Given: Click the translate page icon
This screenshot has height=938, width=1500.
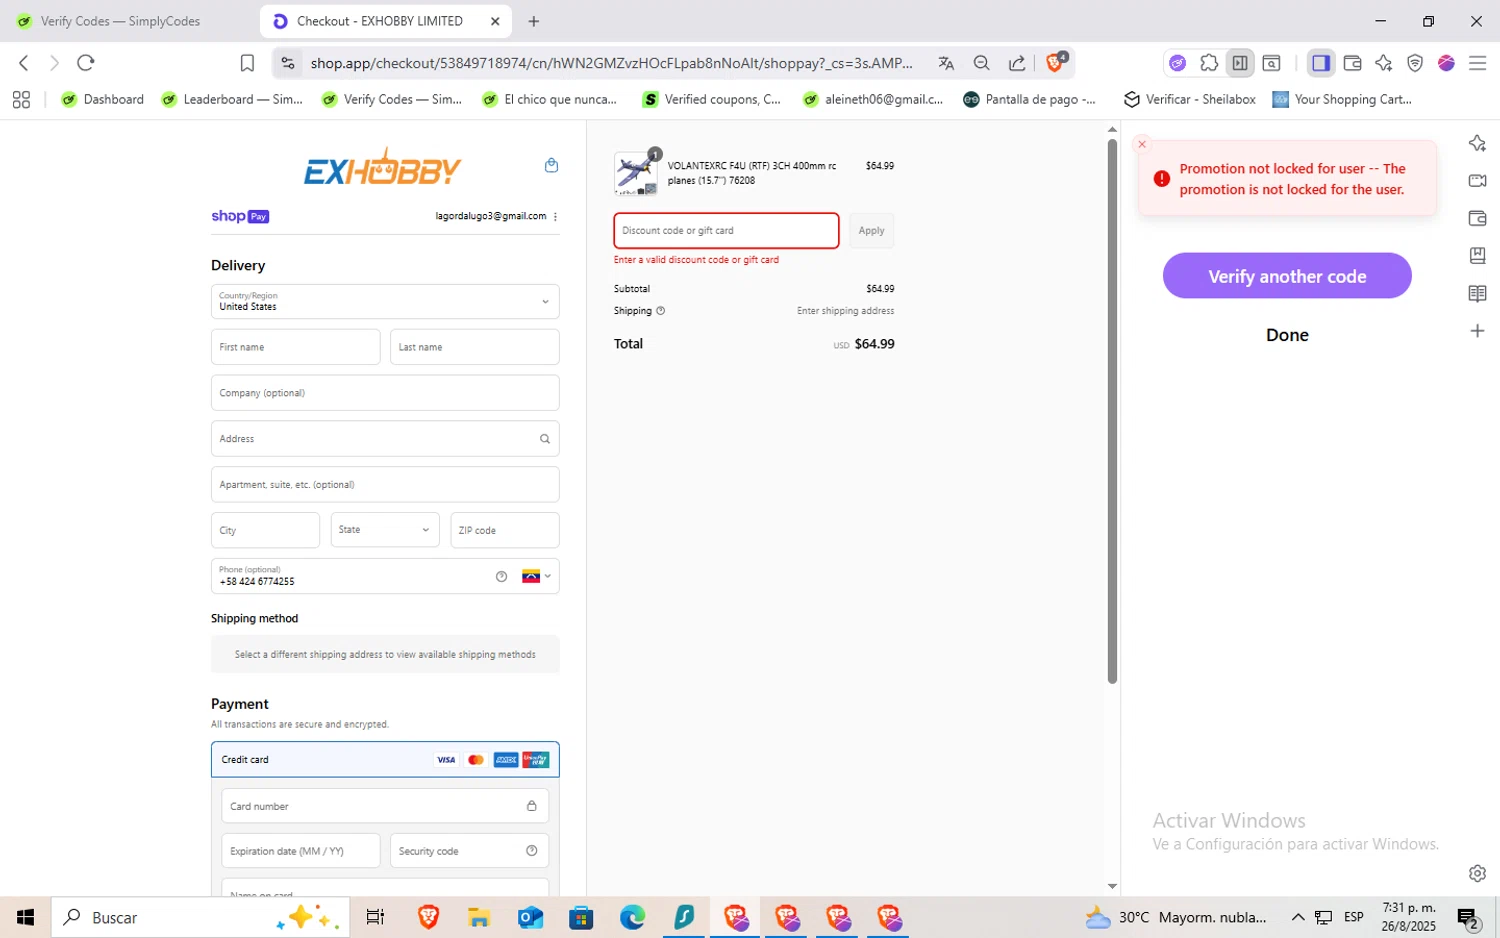Looking at the screenshot, I should 946,63.
